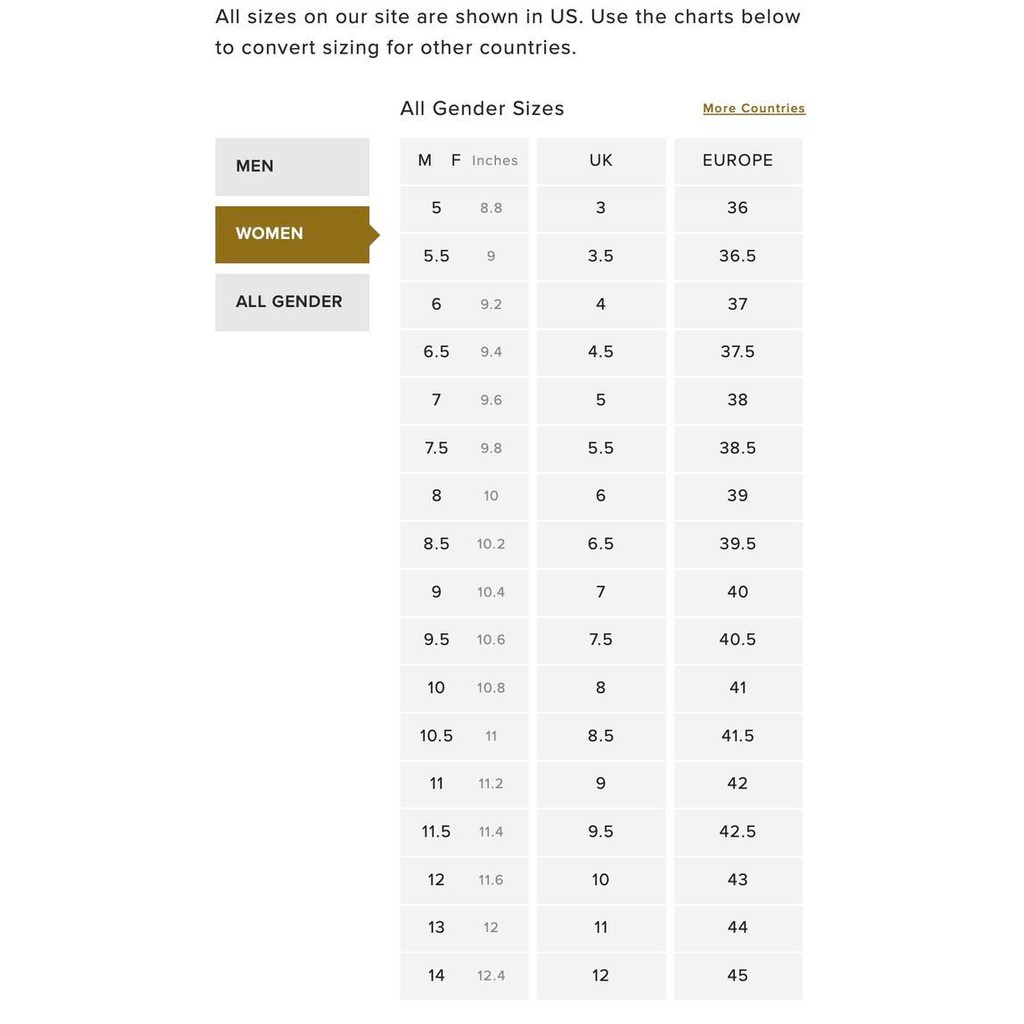Click the UK column header
1024x1024 pixels.
(601, 160)
